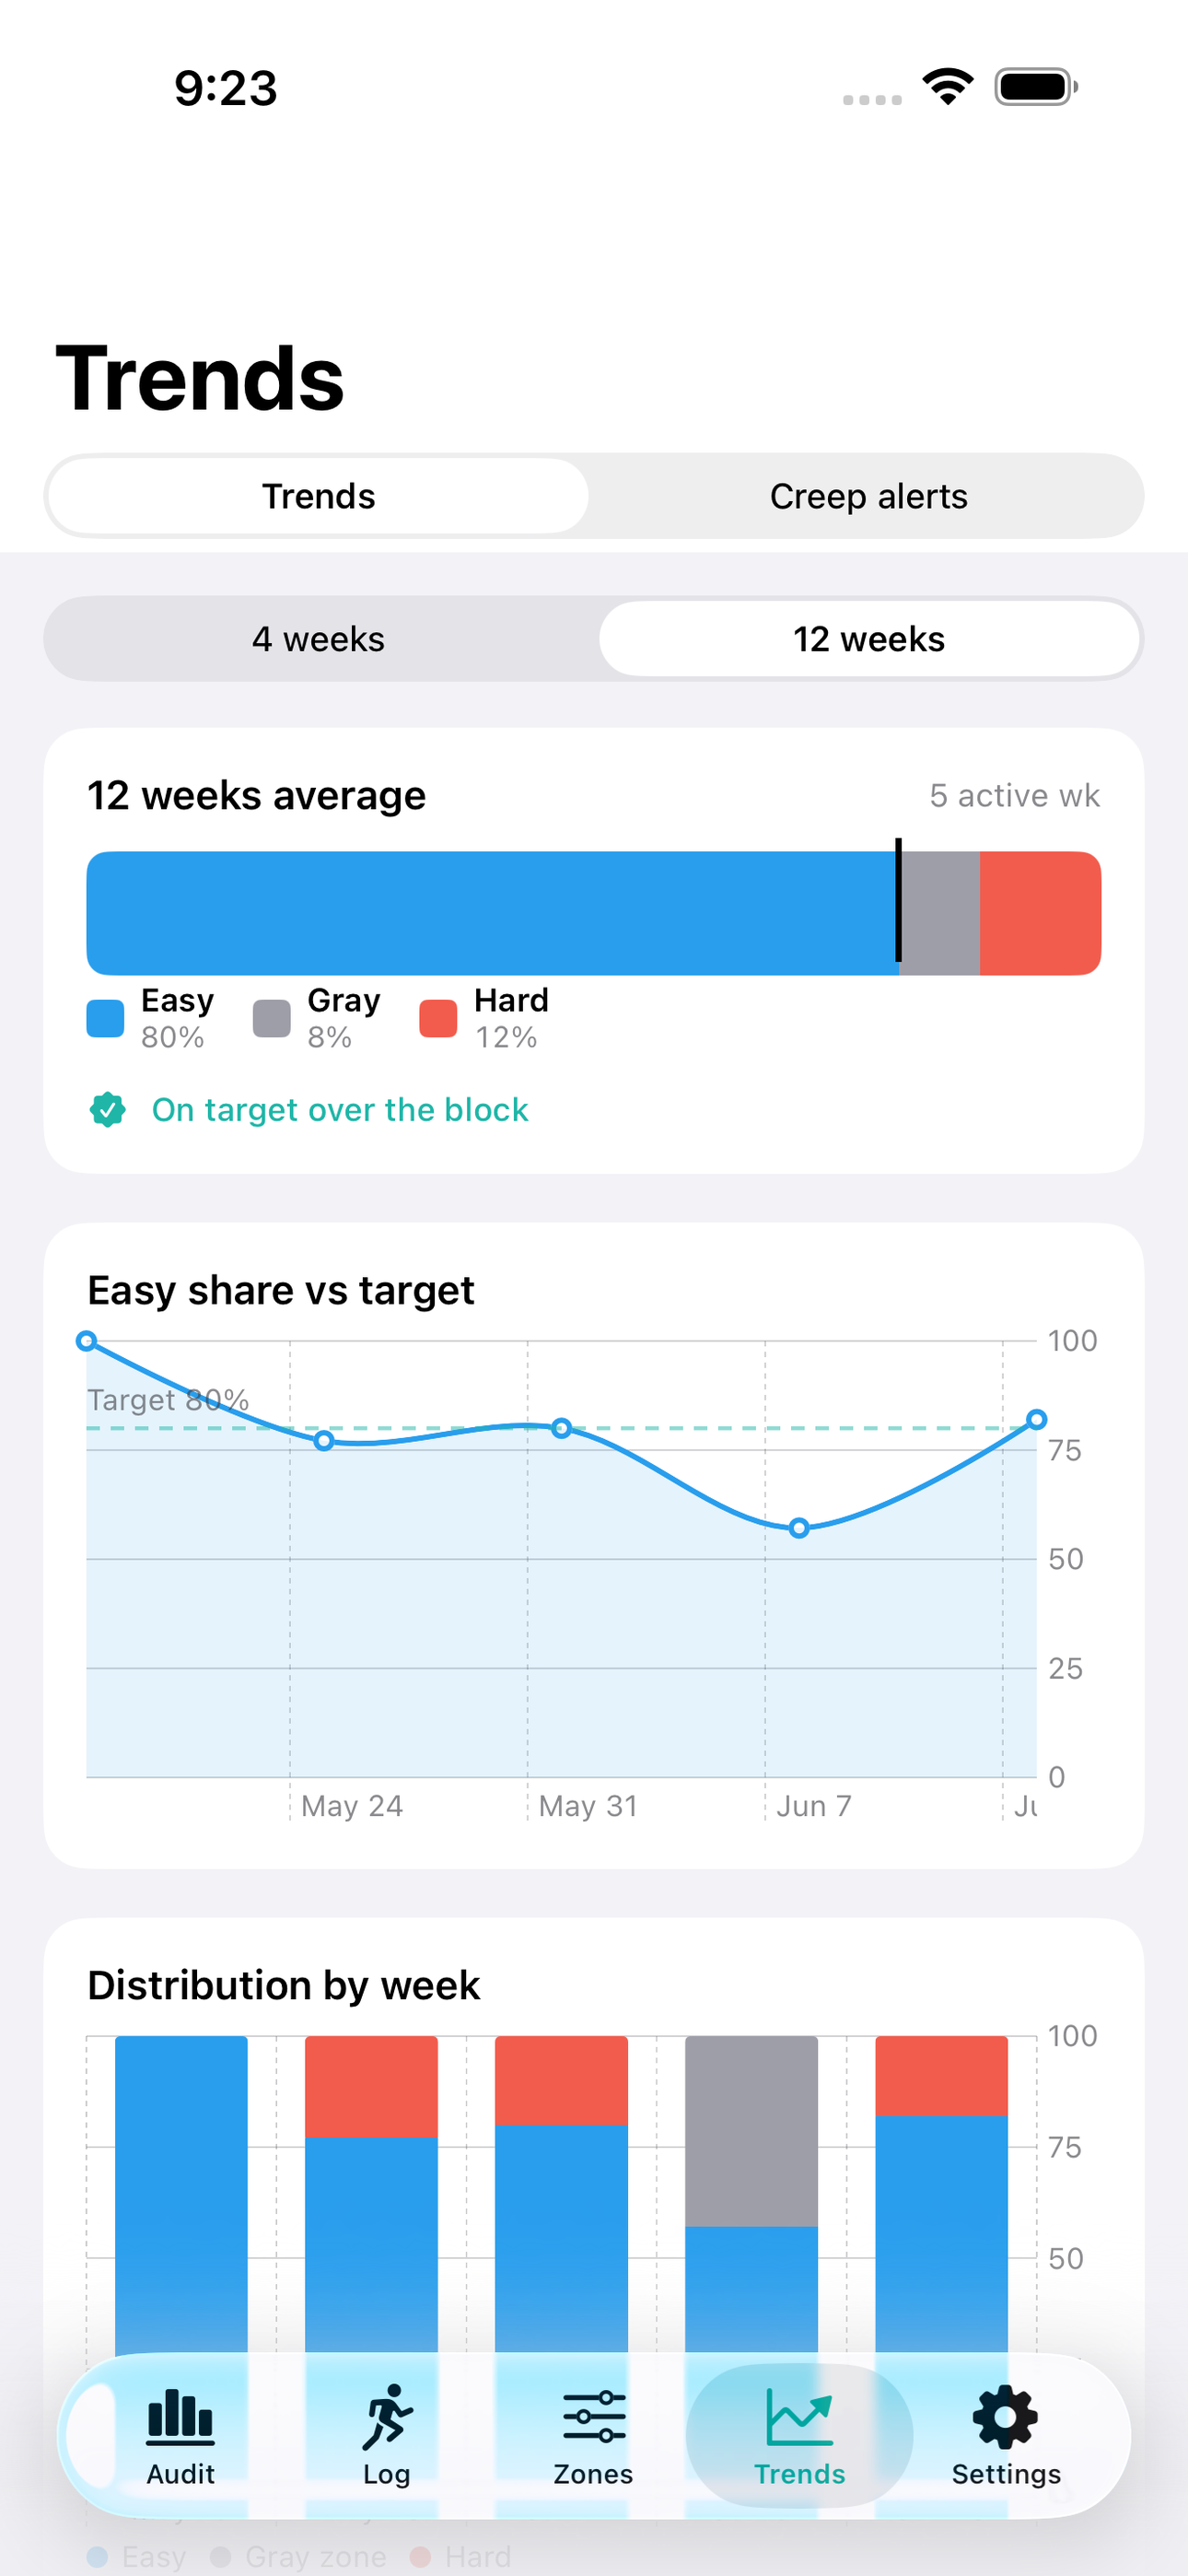Viewport: 1188px width, 2576px height.
Task: Open the Log runner icon
Action: tap(387, 2416)
